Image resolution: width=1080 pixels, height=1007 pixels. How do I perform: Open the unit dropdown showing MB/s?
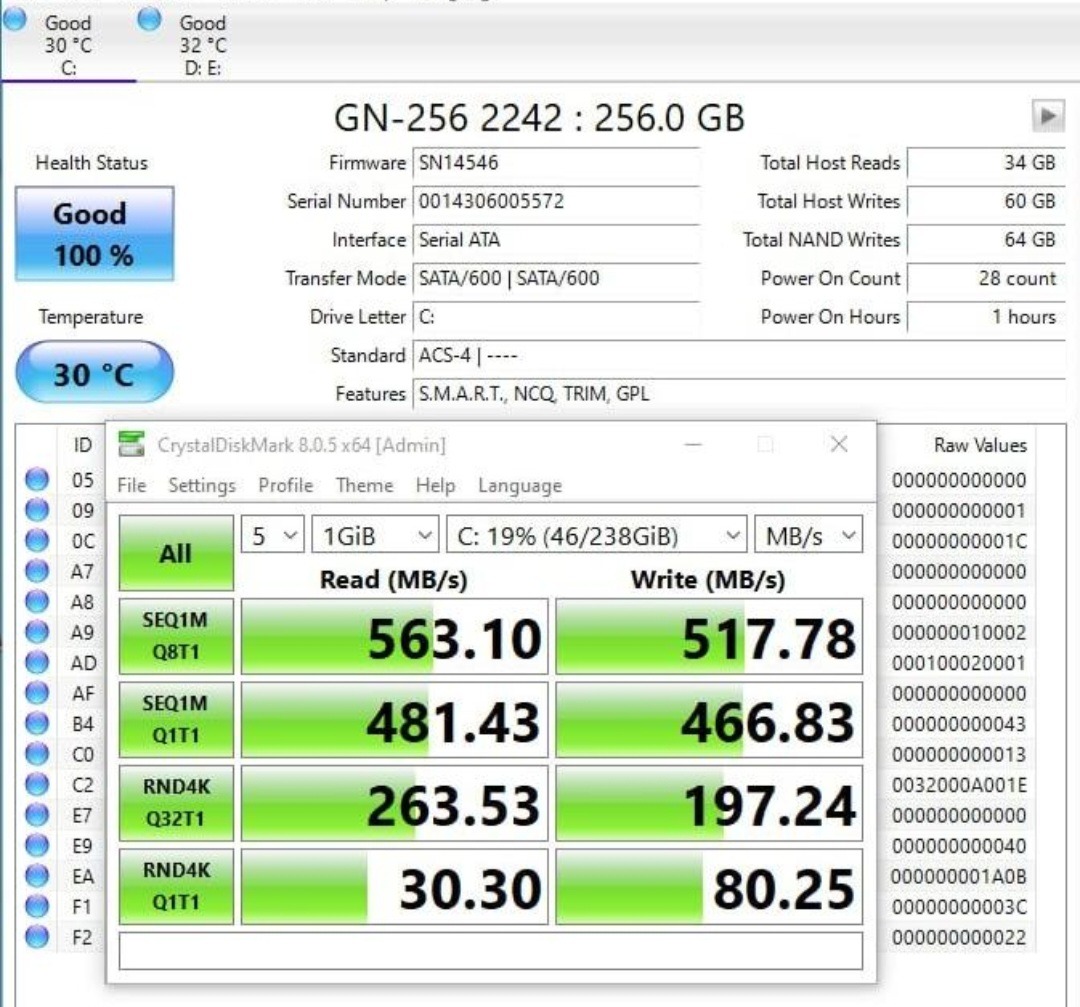pyautogui.click(x=809, y=534)
